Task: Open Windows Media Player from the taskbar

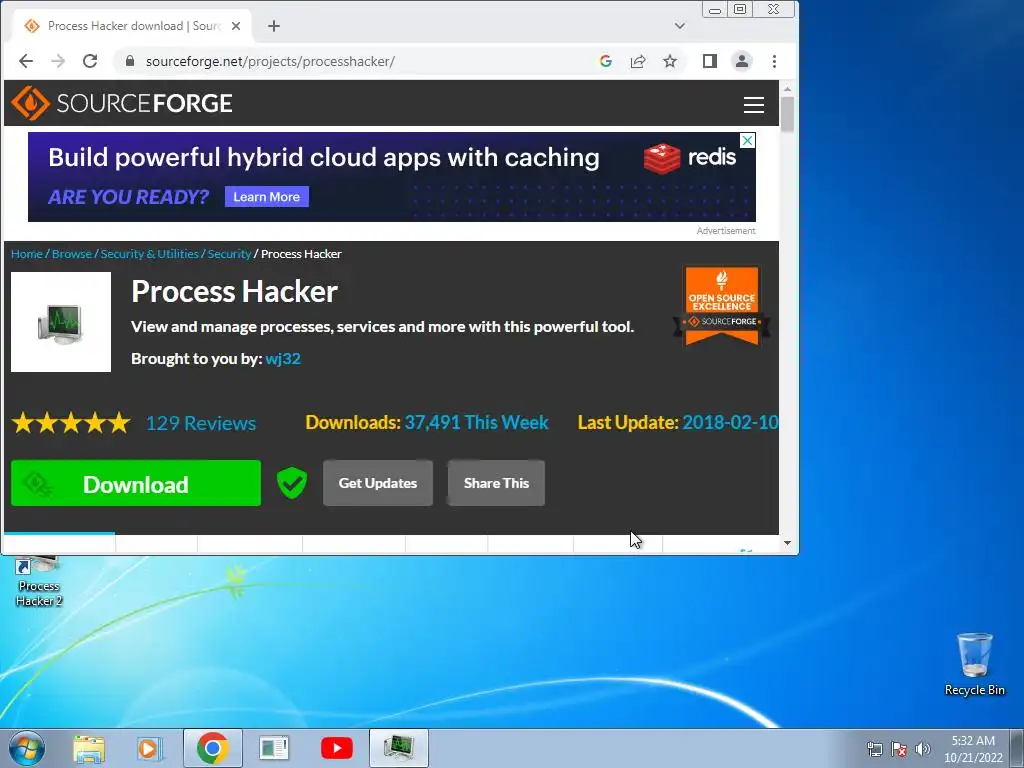Action: [x=150, y=748]
